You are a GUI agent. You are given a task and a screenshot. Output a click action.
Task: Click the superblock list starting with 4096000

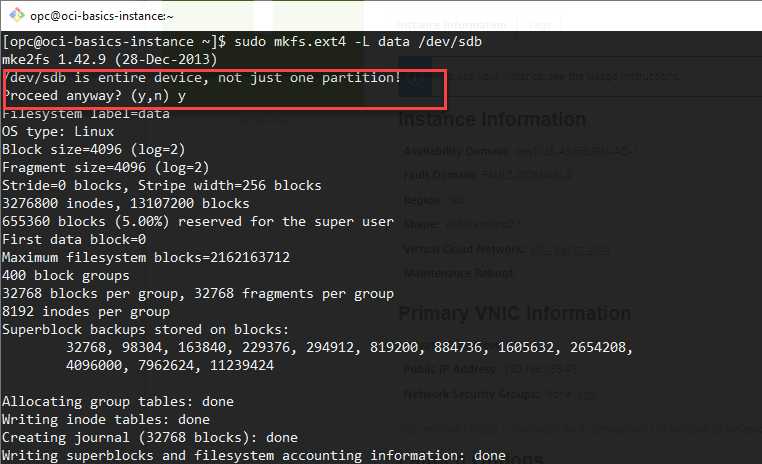[x=170, y=365]
